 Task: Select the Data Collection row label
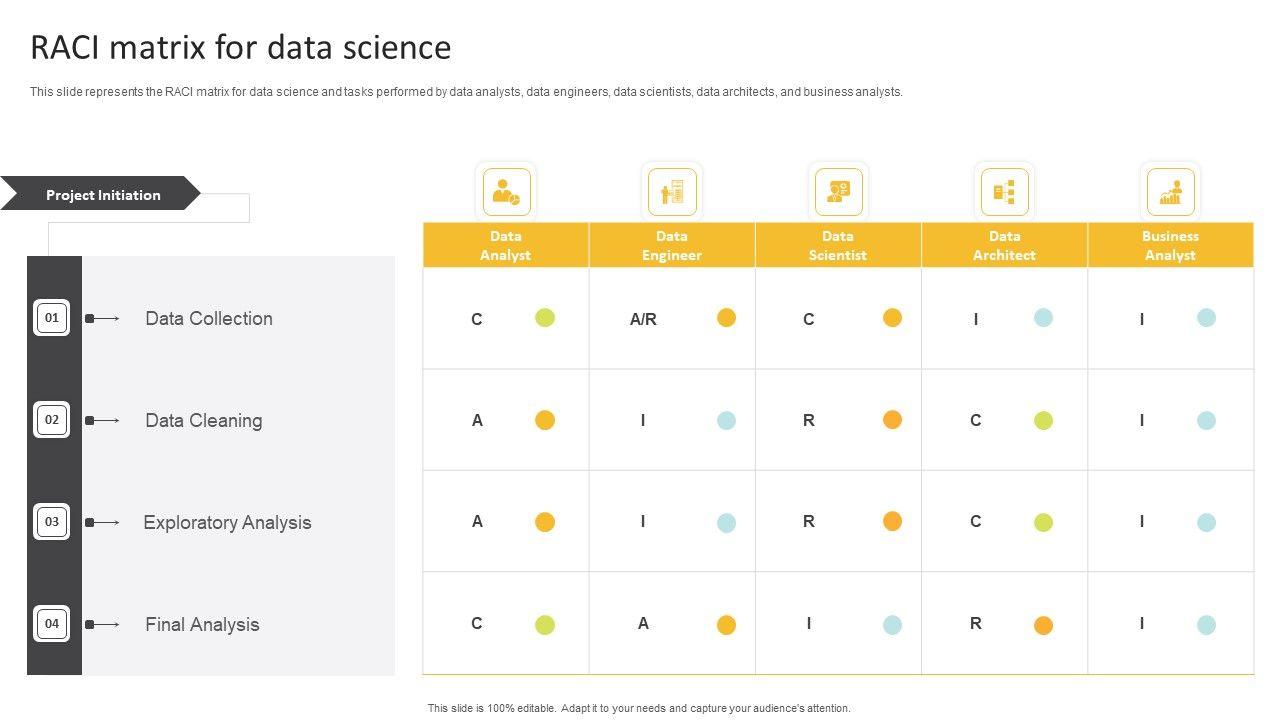tap(208, 318)
